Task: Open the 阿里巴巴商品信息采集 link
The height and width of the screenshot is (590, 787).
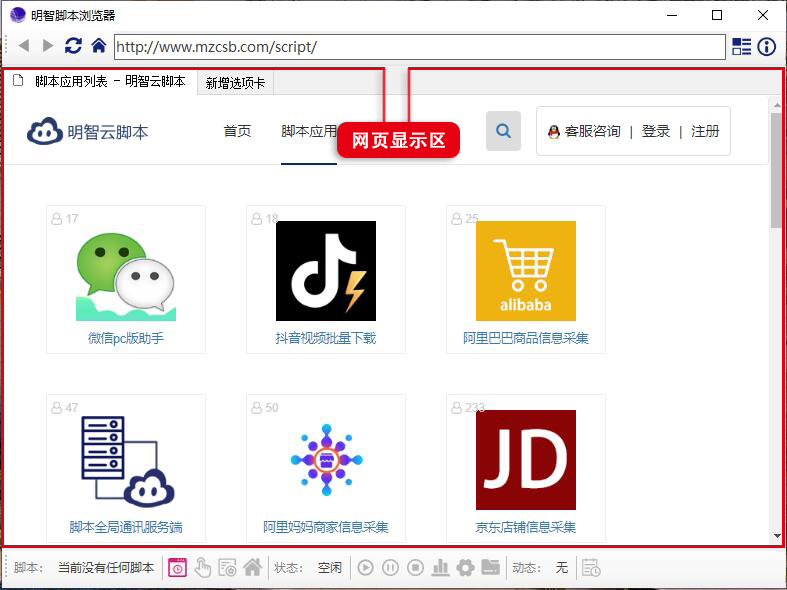Action: pyautogui.click(x=526, y=338)
